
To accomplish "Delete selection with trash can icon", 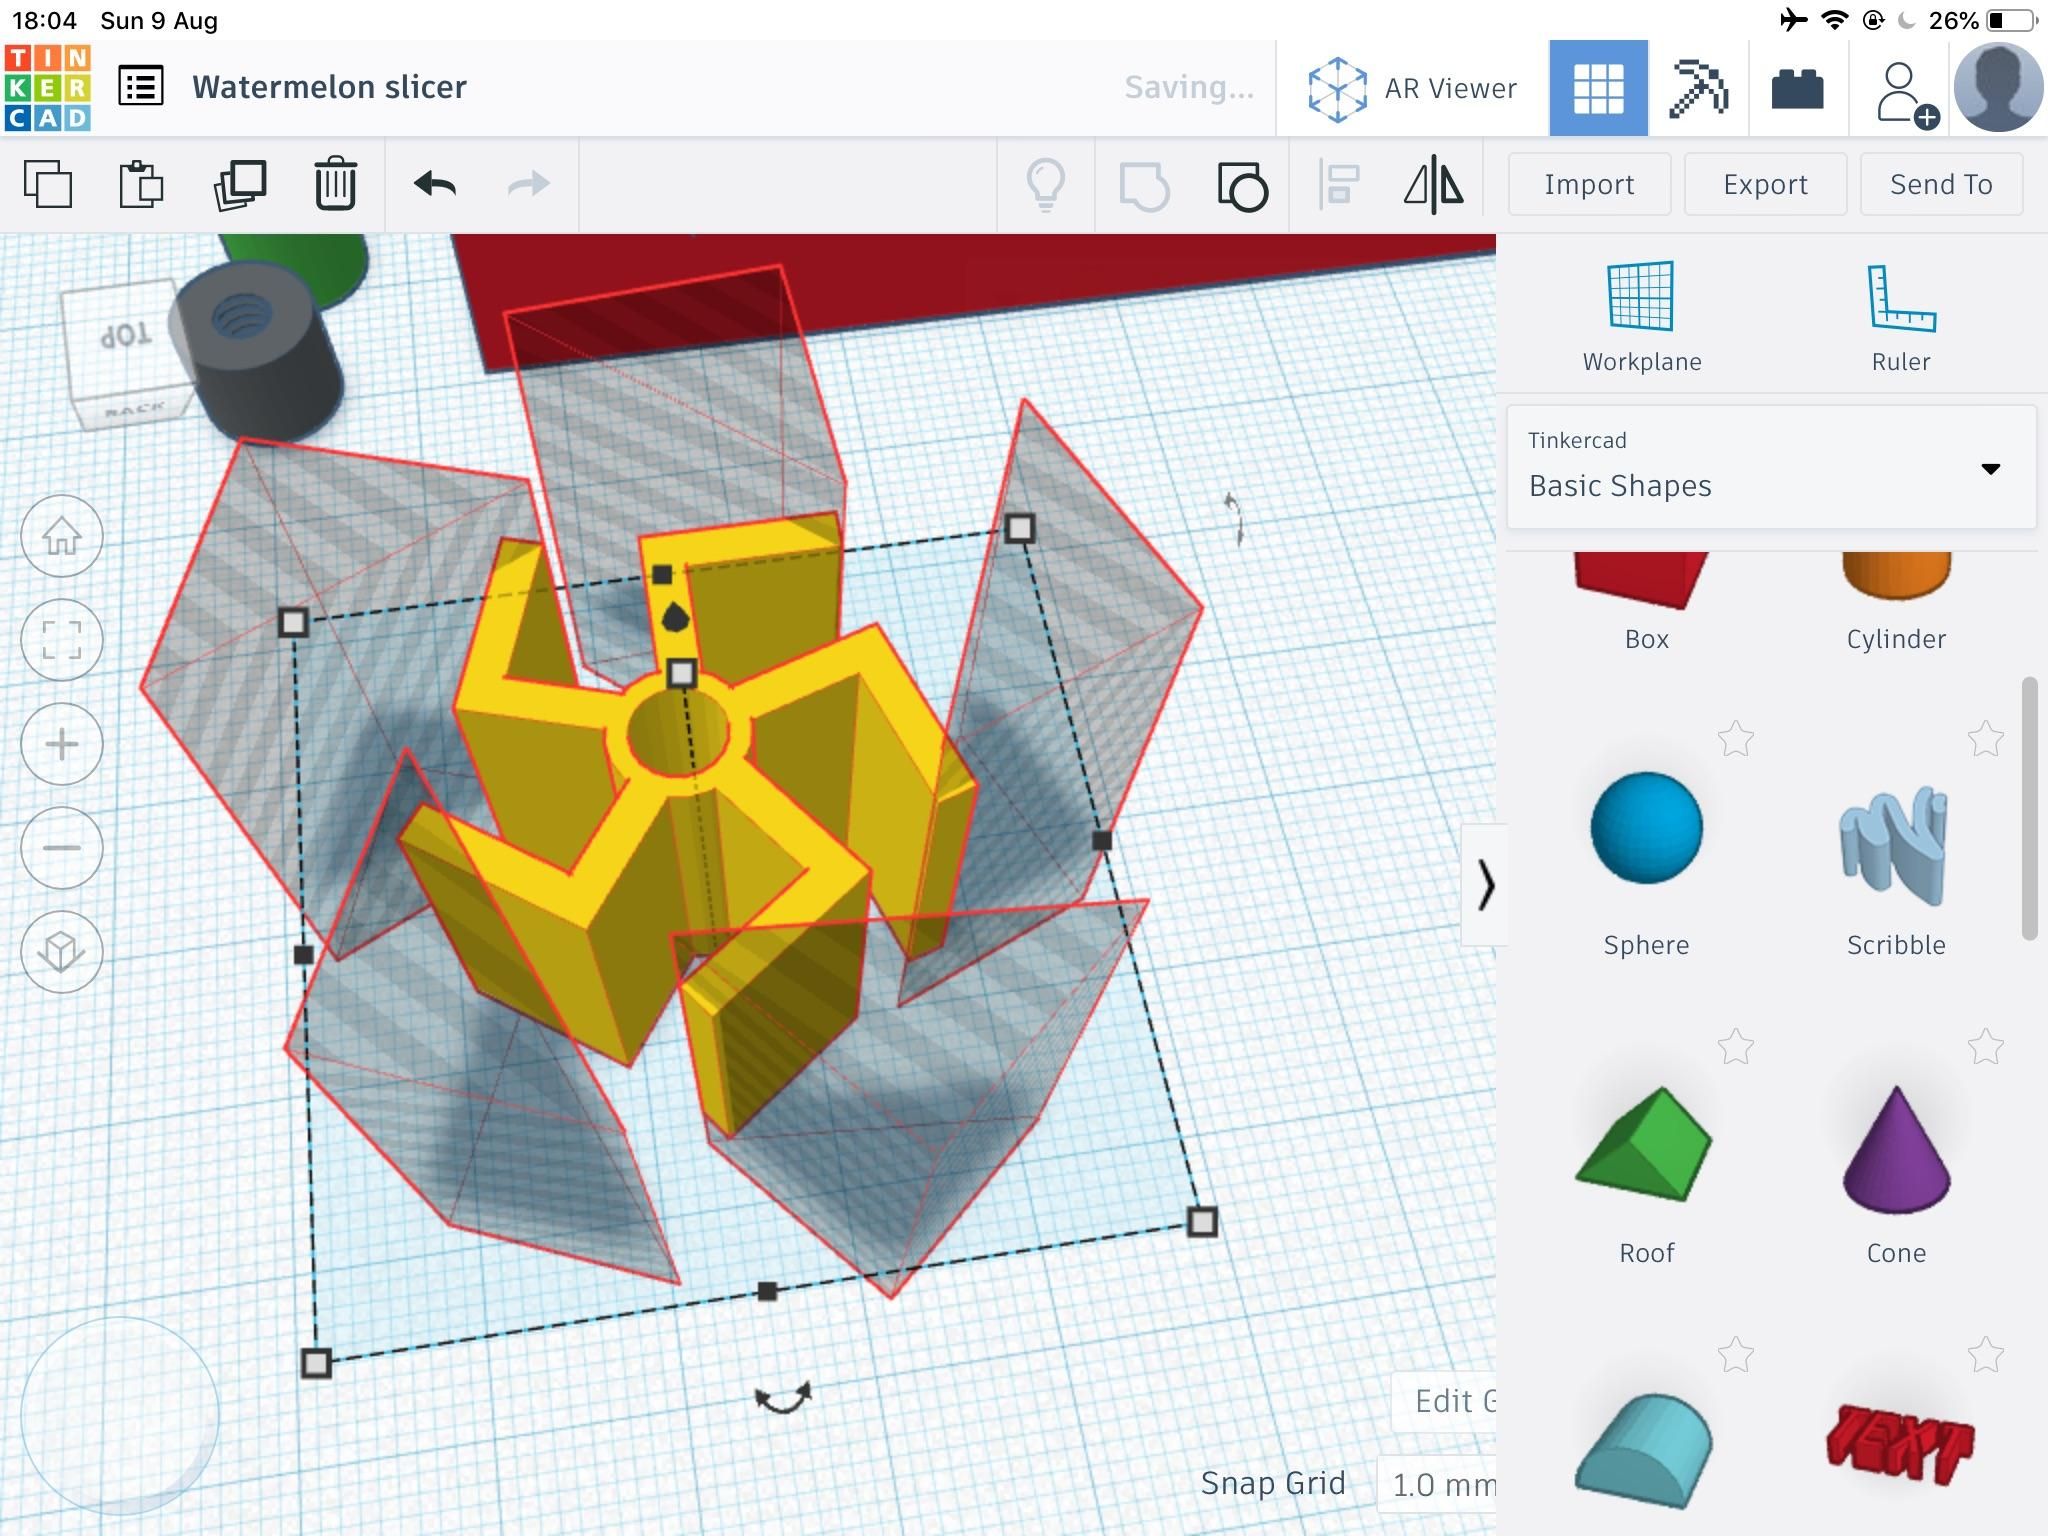I will coord(335,184).
